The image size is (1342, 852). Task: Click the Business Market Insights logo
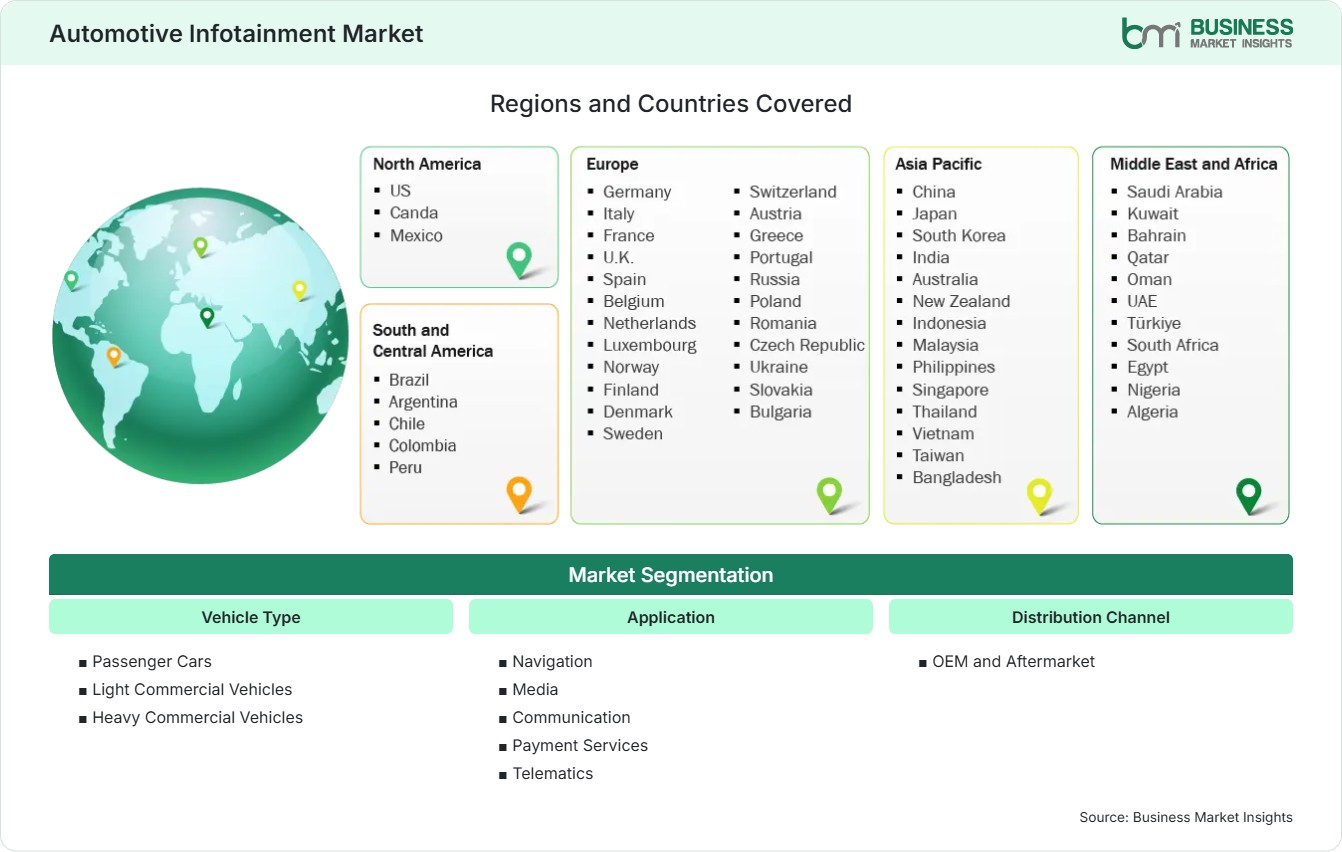click(1207, 32)
